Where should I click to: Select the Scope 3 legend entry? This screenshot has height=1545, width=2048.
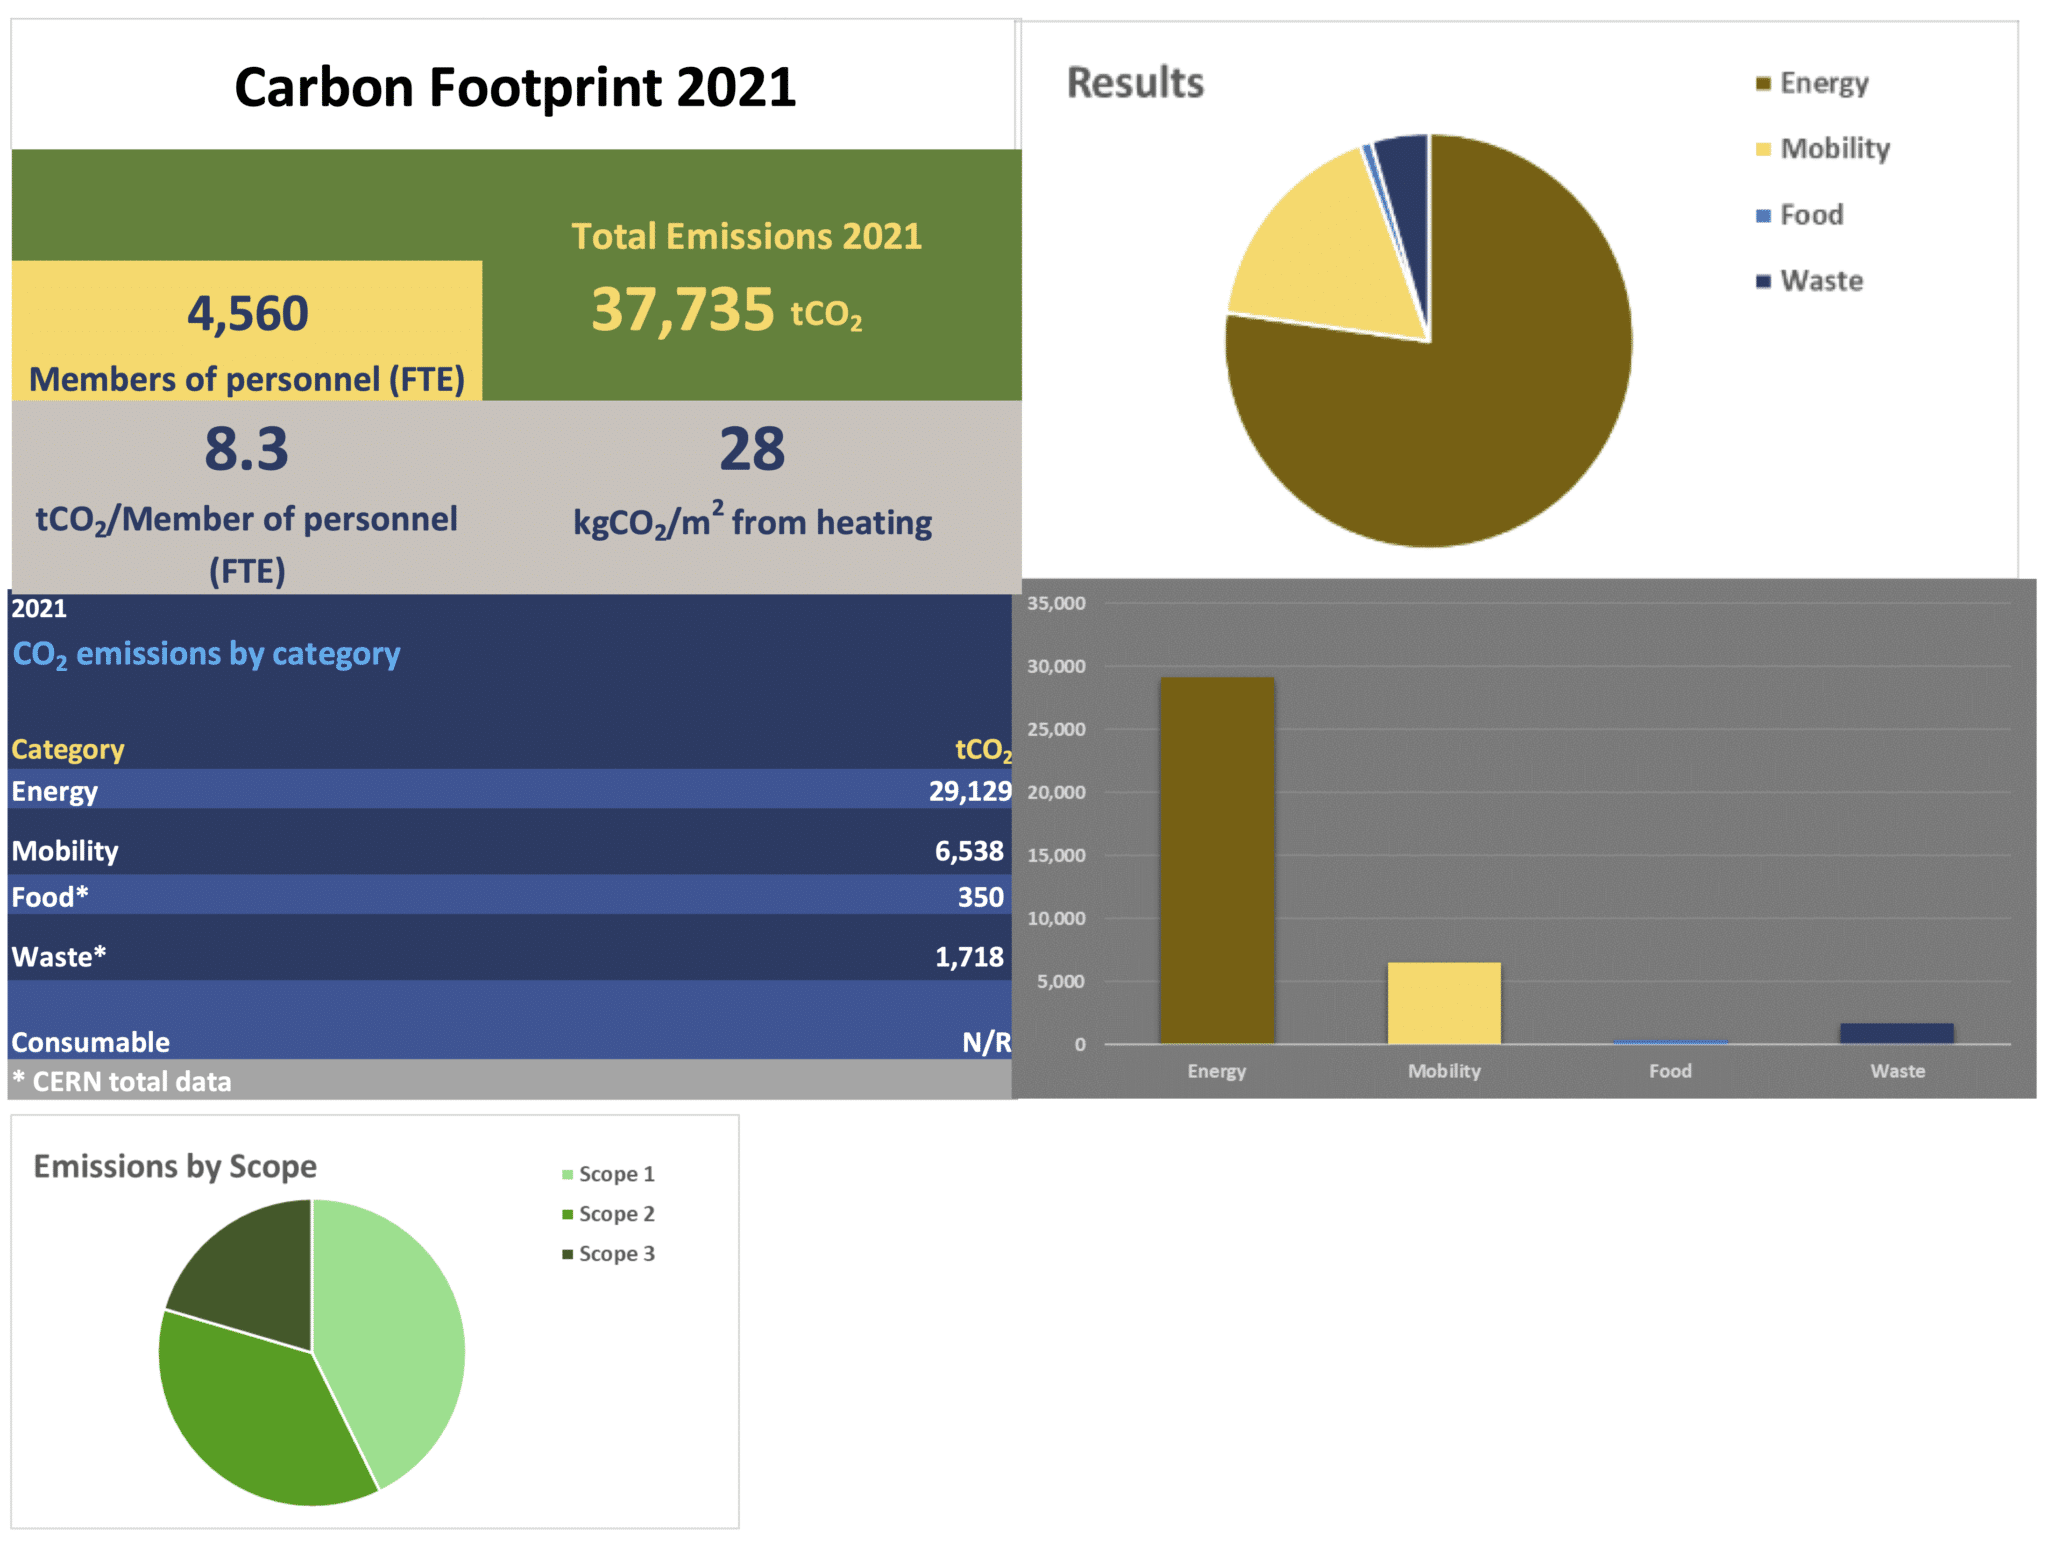coord(608,1254)
